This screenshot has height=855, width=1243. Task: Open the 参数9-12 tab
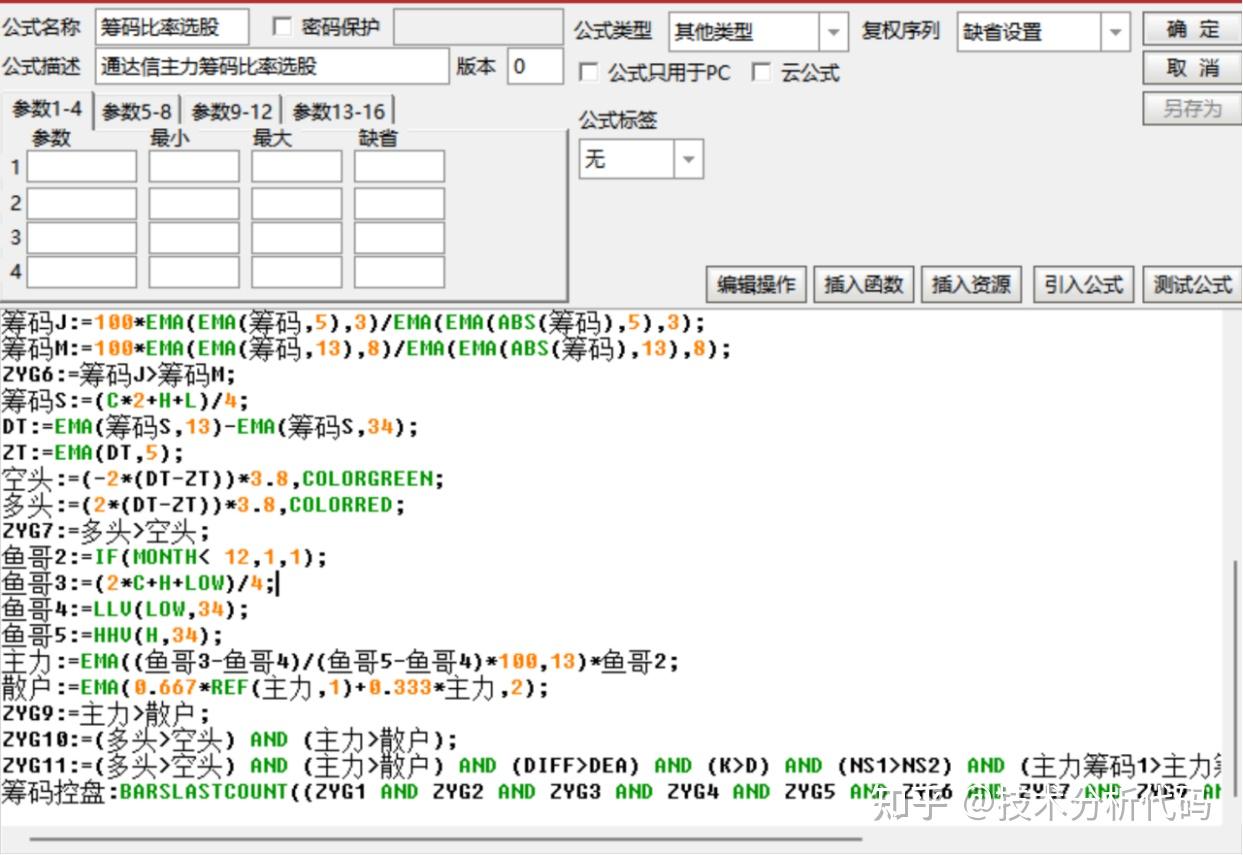pyautogui.click(x=231, y=111)
